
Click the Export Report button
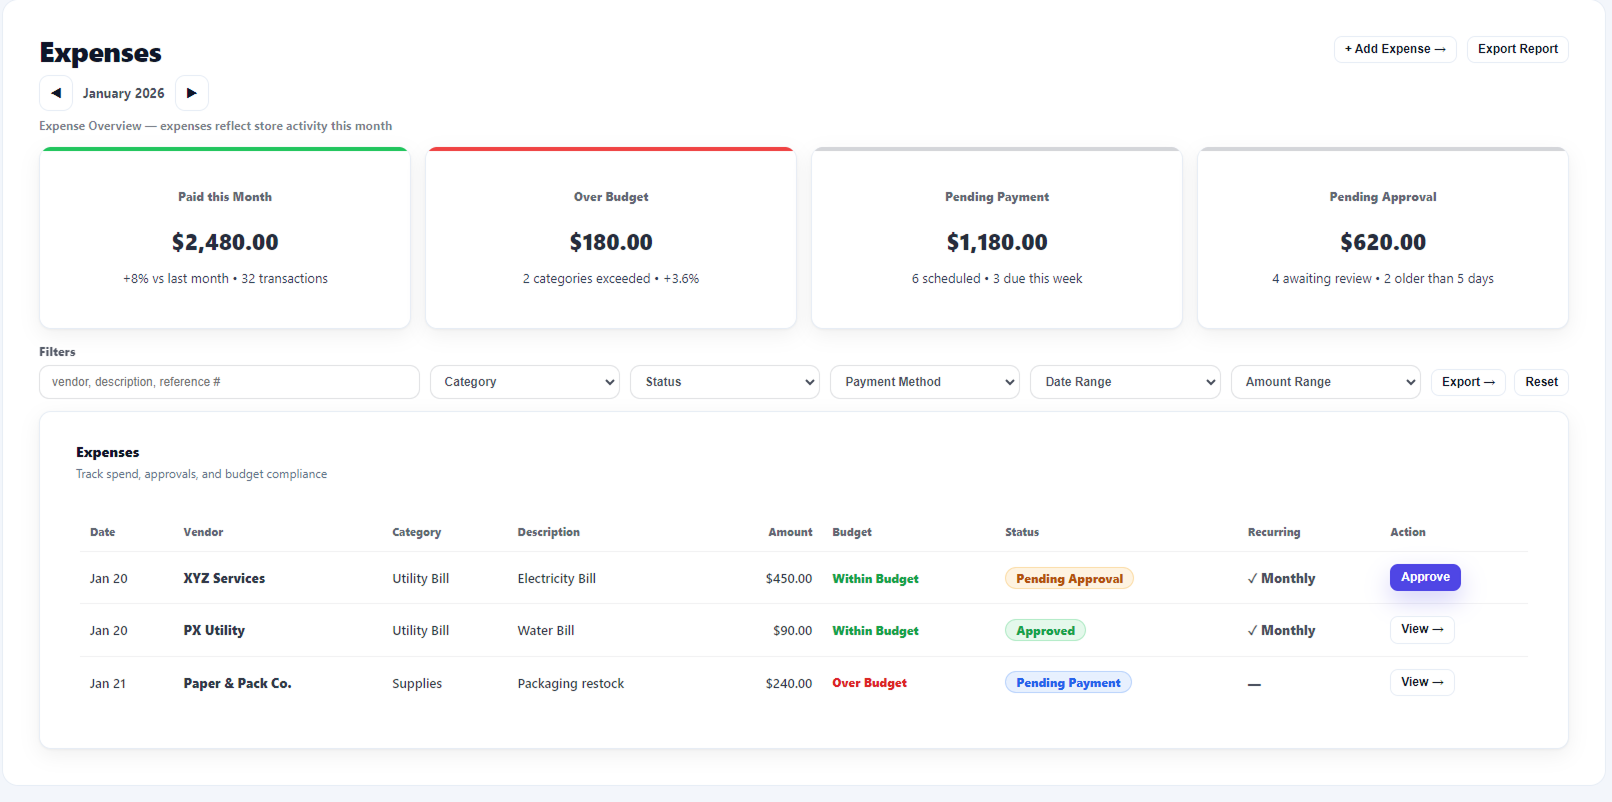pyautogui.click(x=1517, y=49)
